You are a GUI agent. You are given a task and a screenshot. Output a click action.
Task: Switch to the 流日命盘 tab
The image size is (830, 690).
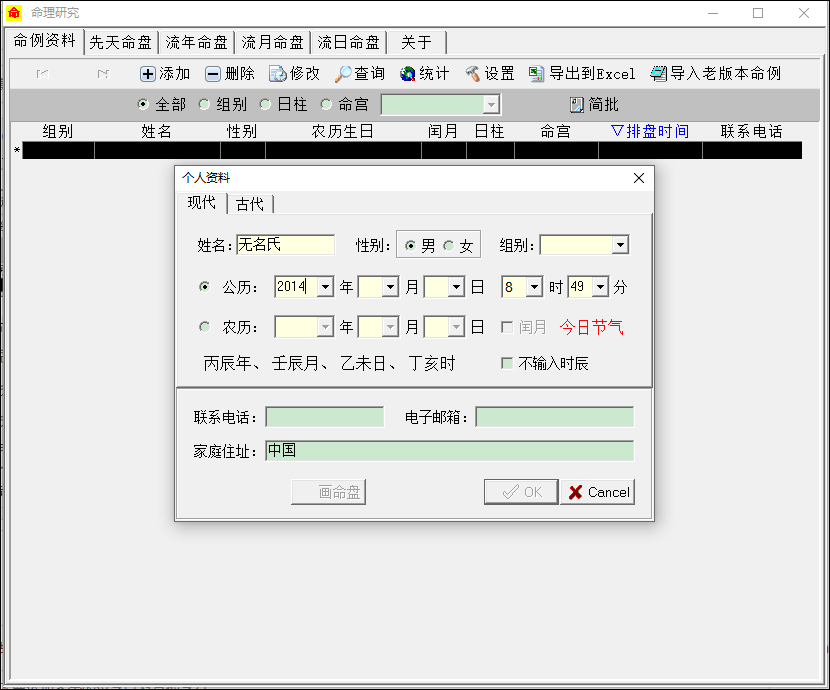pos(349,42)
